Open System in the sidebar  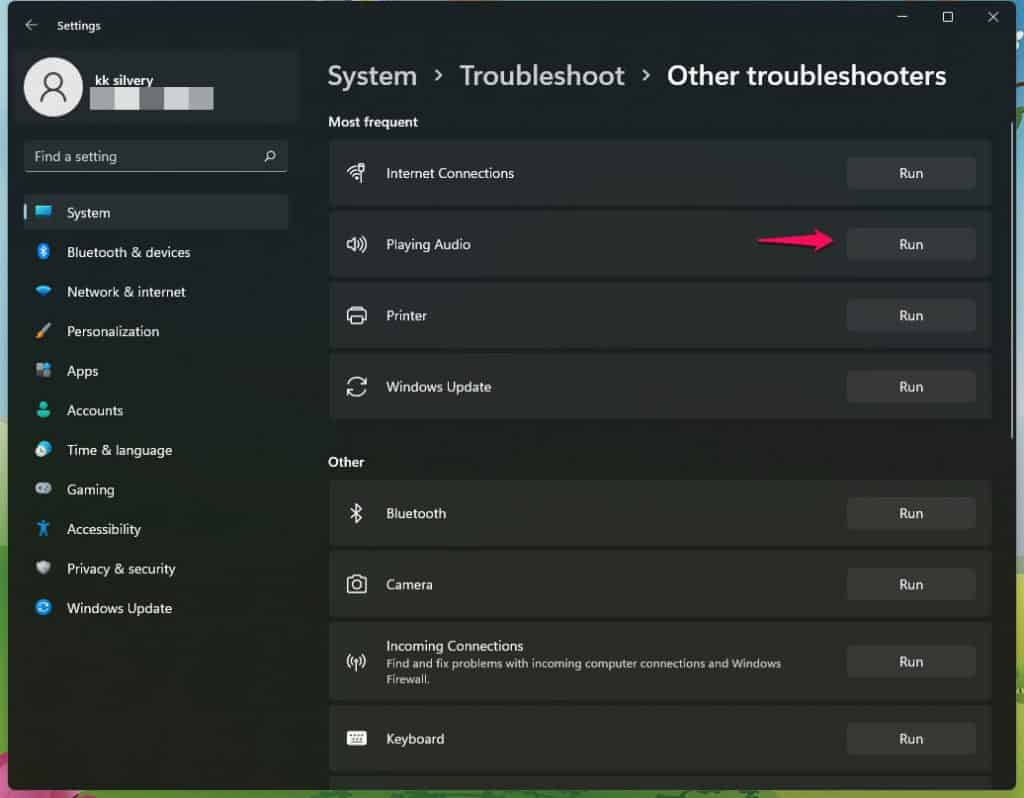[156, 212]
